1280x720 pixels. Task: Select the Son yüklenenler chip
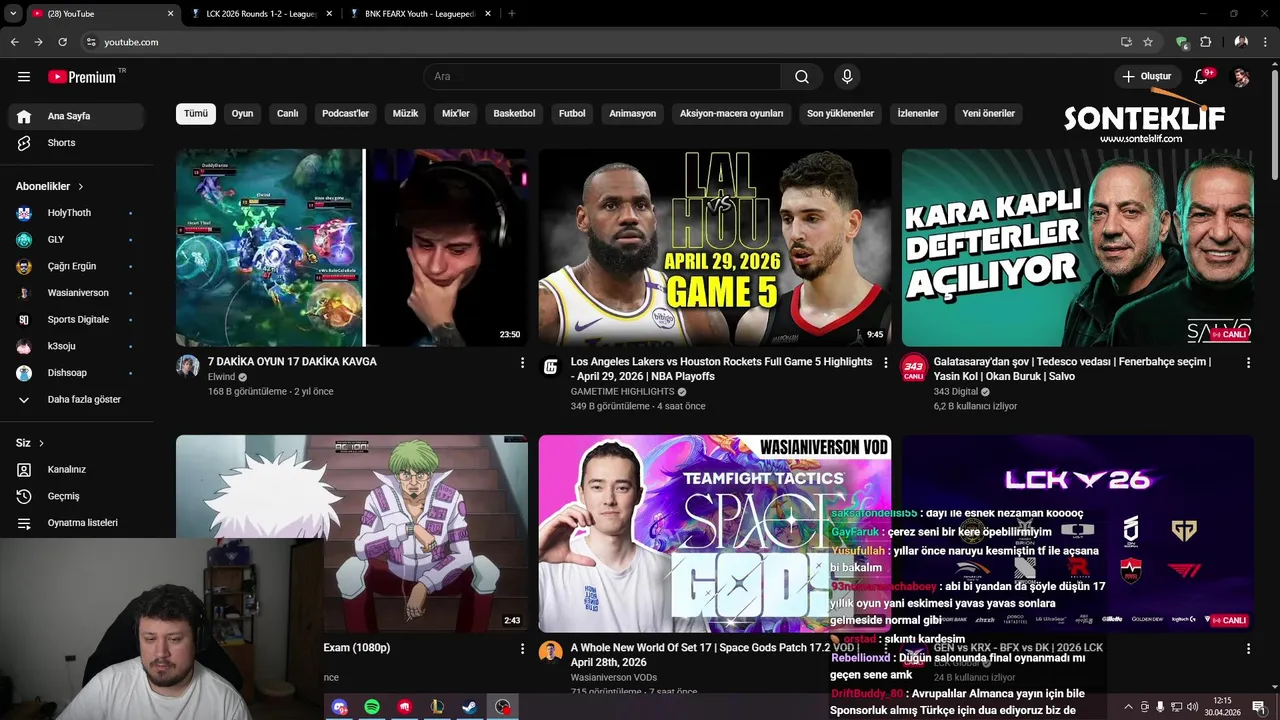click(x=840, y=113)
